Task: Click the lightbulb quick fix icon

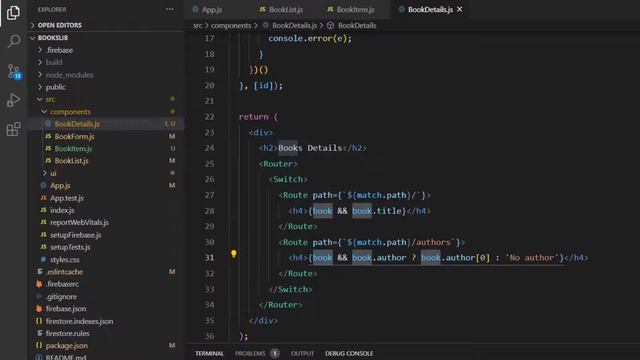Action: click(x=233, y=254)
